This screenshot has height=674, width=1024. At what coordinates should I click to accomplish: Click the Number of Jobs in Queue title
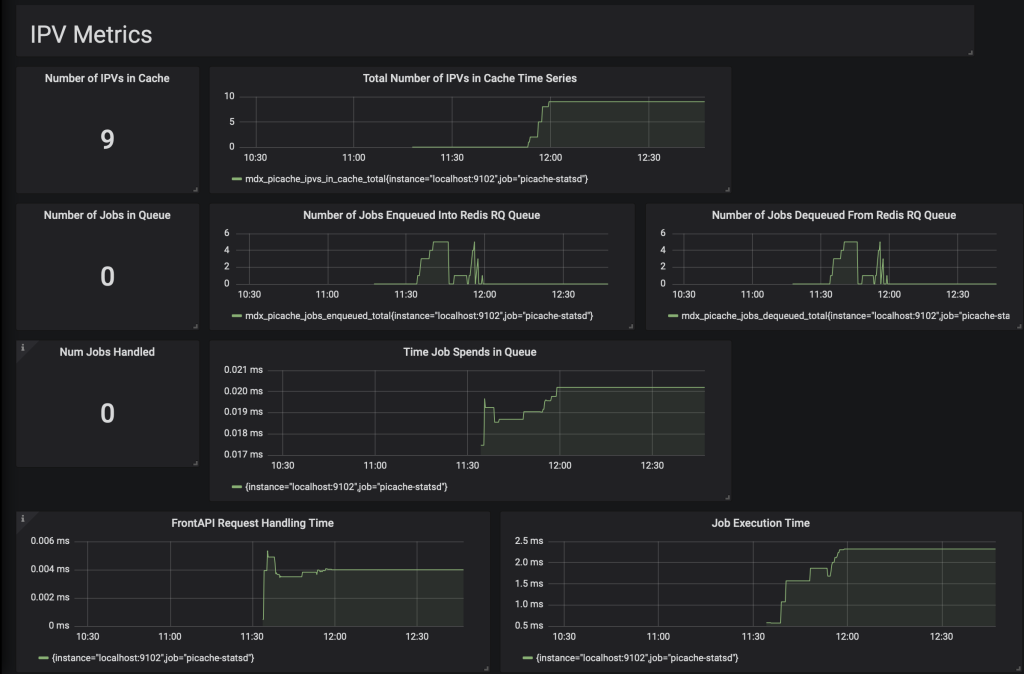point(107,215)
